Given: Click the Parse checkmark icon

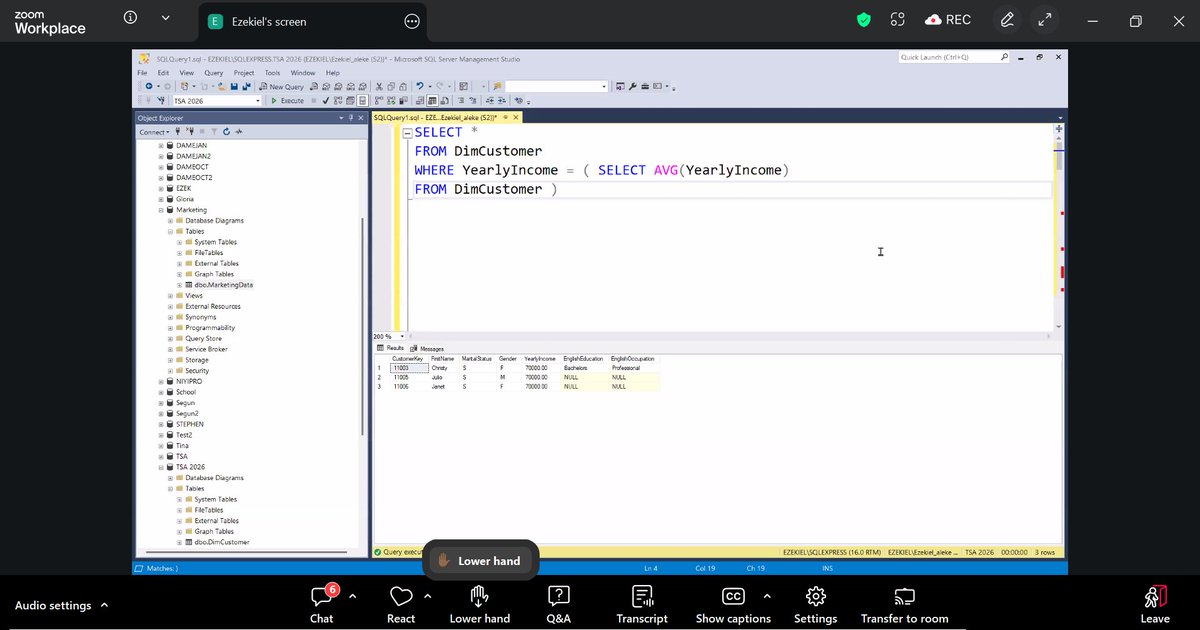Looking at the screenshot, I should 324,101.
